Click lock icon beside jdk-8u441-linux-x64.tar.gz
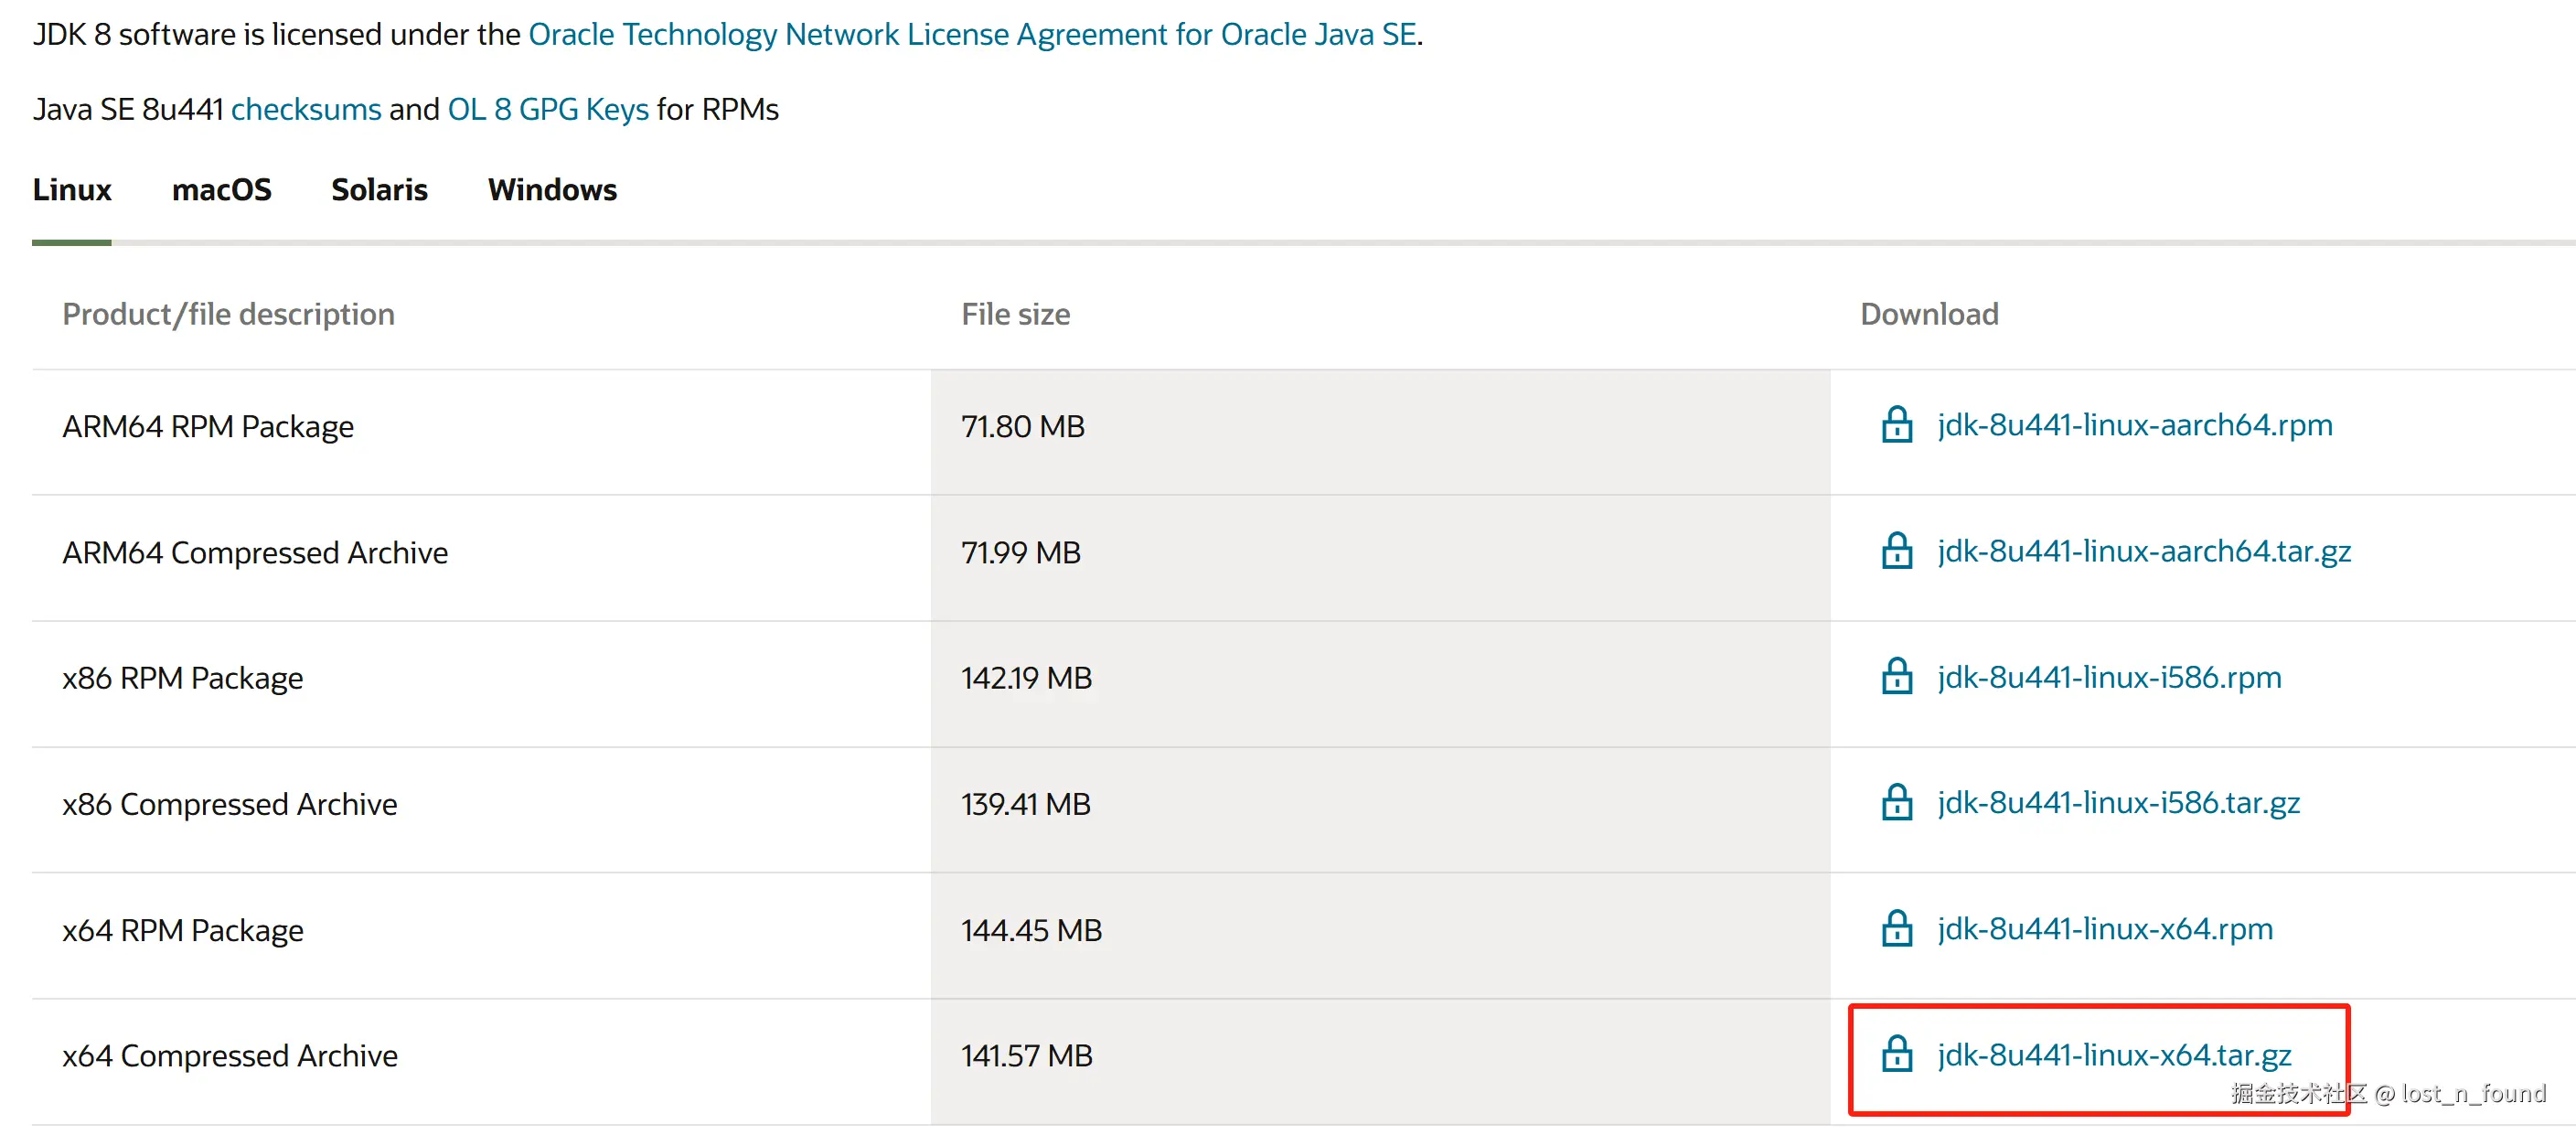This screenshot has width=2576, height=1135. click(x=1896, y=1055)
